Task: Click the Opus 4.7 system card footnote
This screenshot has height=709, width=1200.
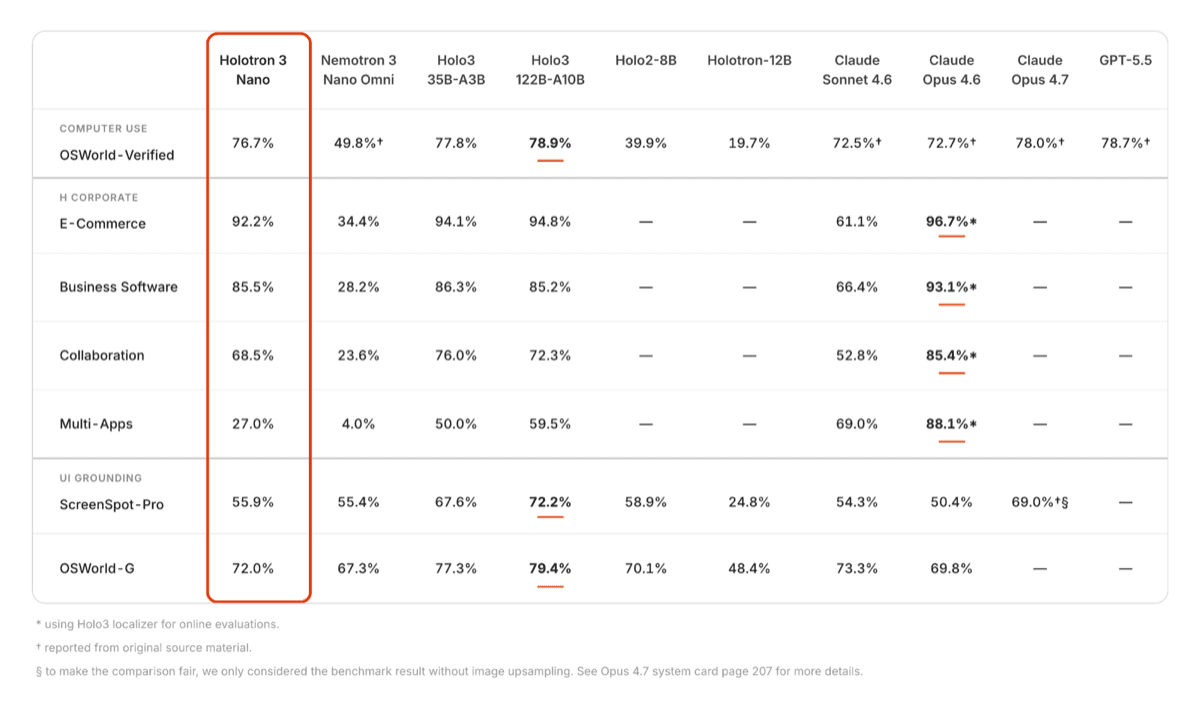Action: click(449, 671)
